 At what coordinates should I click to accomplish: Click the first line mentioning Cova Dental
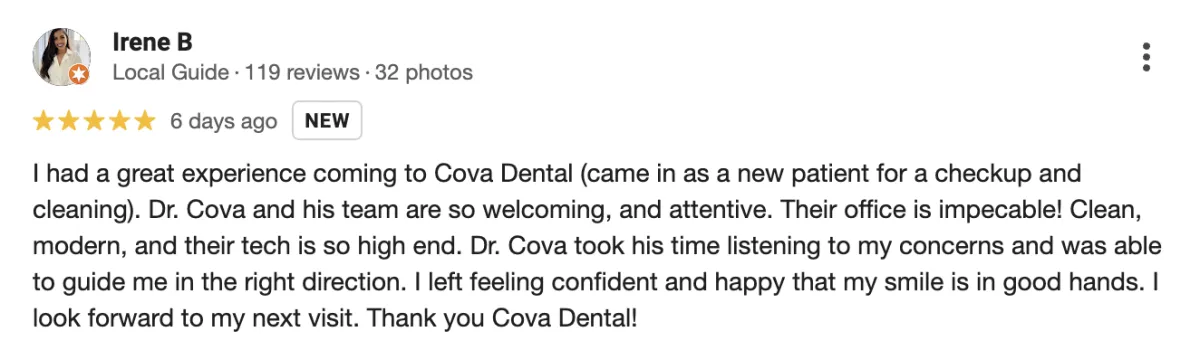pyautogui.click(x=556, y=173)
